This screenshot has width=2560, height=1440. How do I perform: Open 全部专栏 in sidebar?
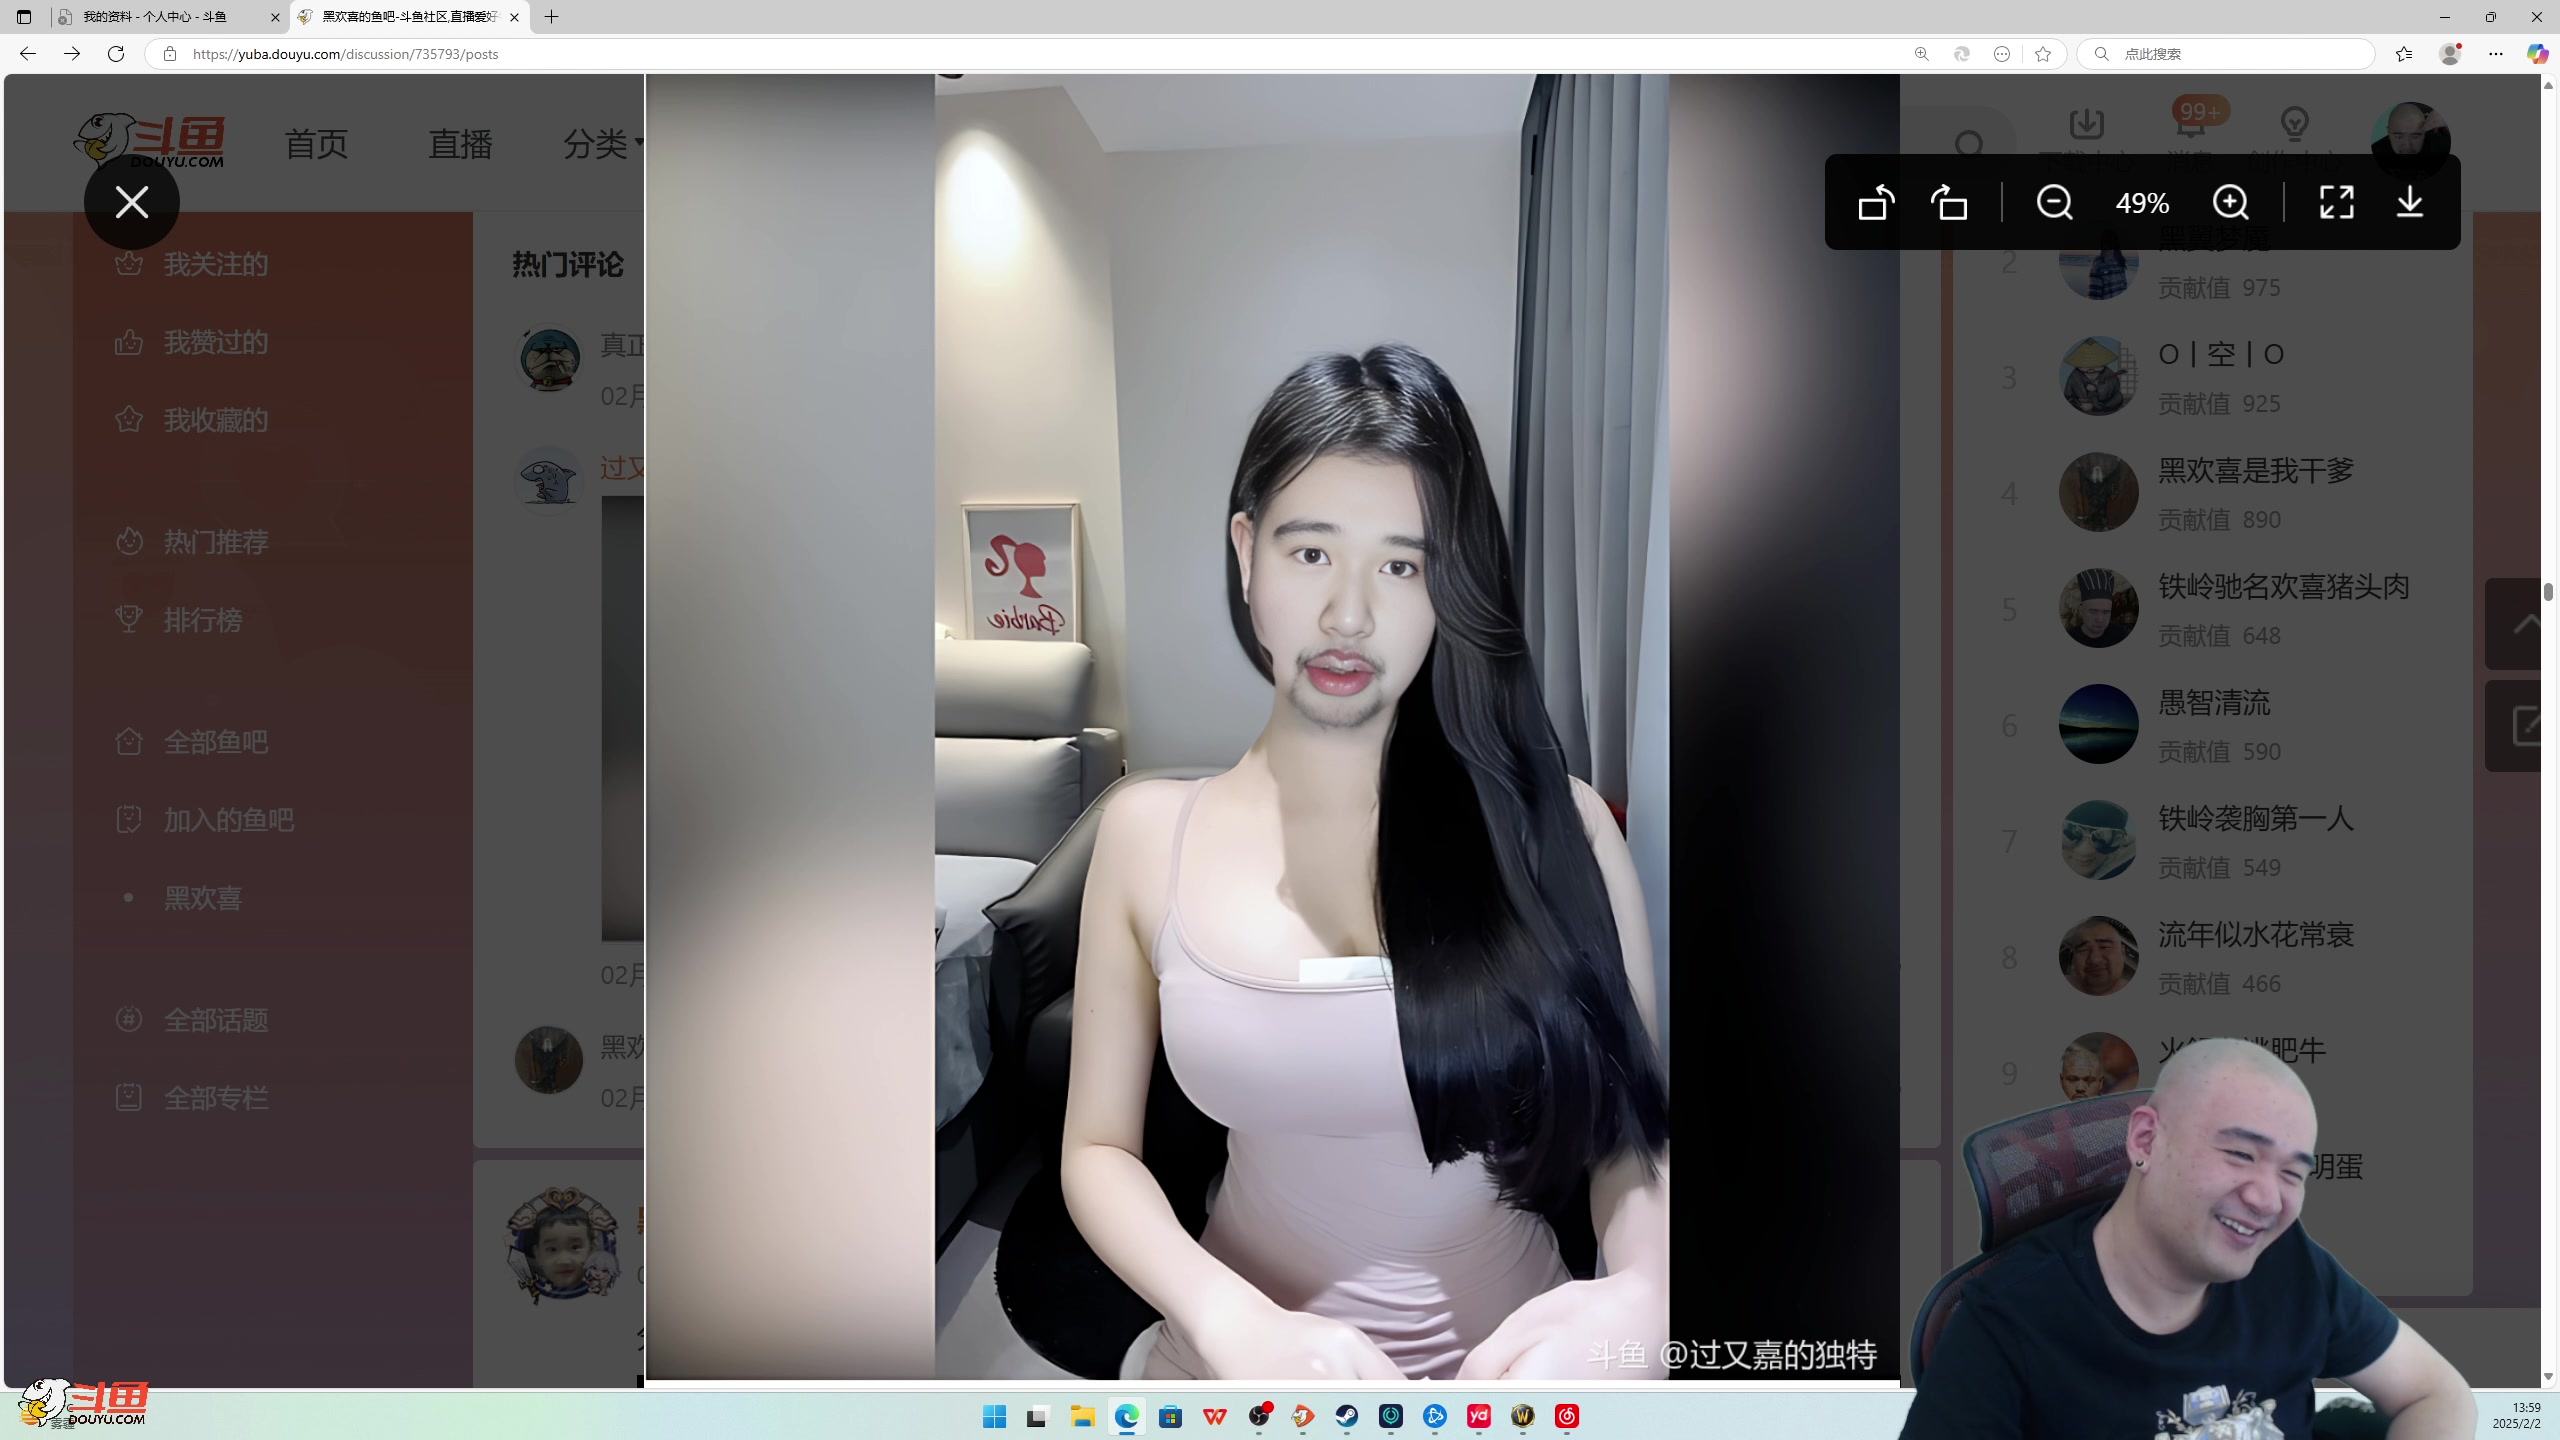pos(192,1098)
